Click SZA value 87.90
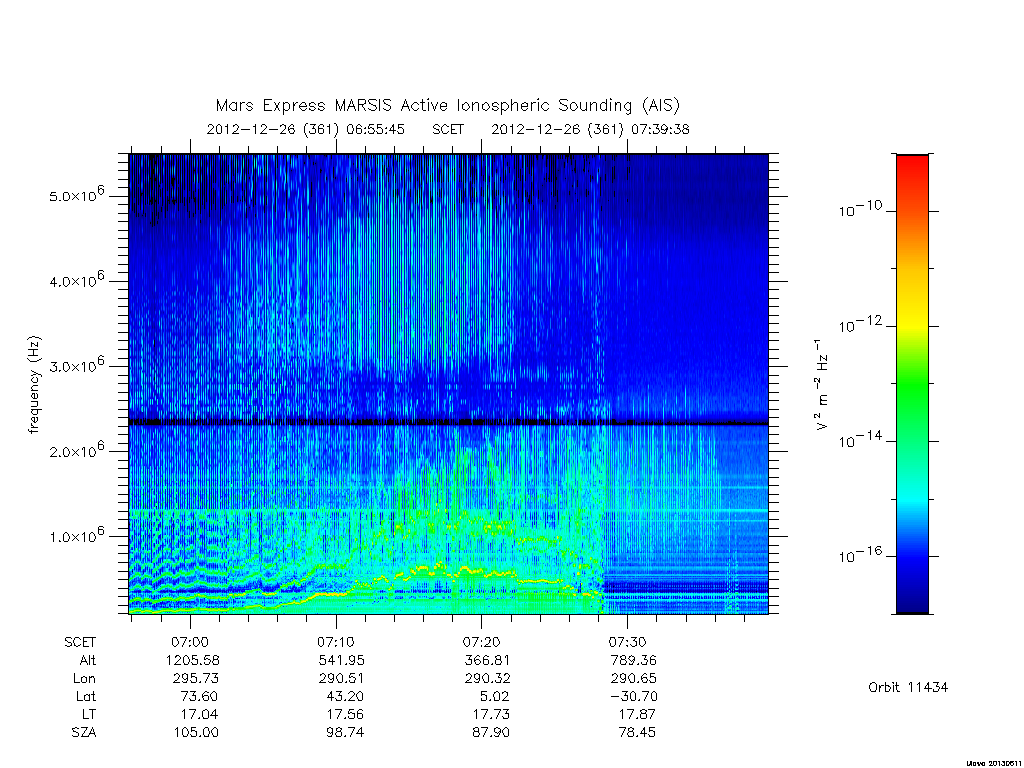 click(x=490, y=733)
